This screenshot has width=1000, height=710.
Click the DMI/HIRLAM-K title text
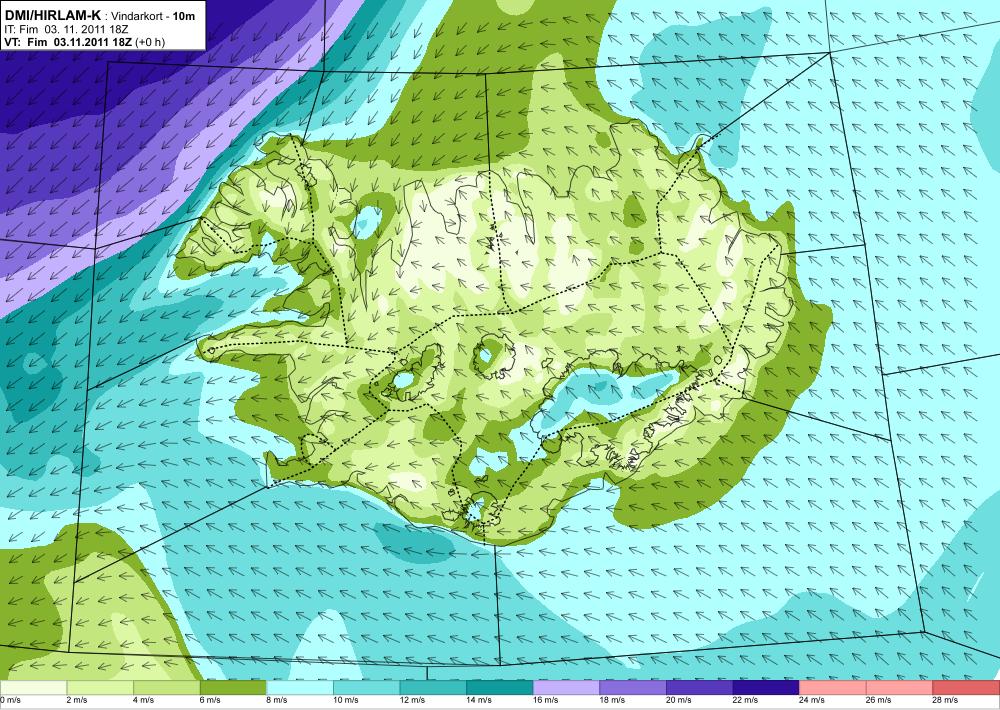click(52, 15)
